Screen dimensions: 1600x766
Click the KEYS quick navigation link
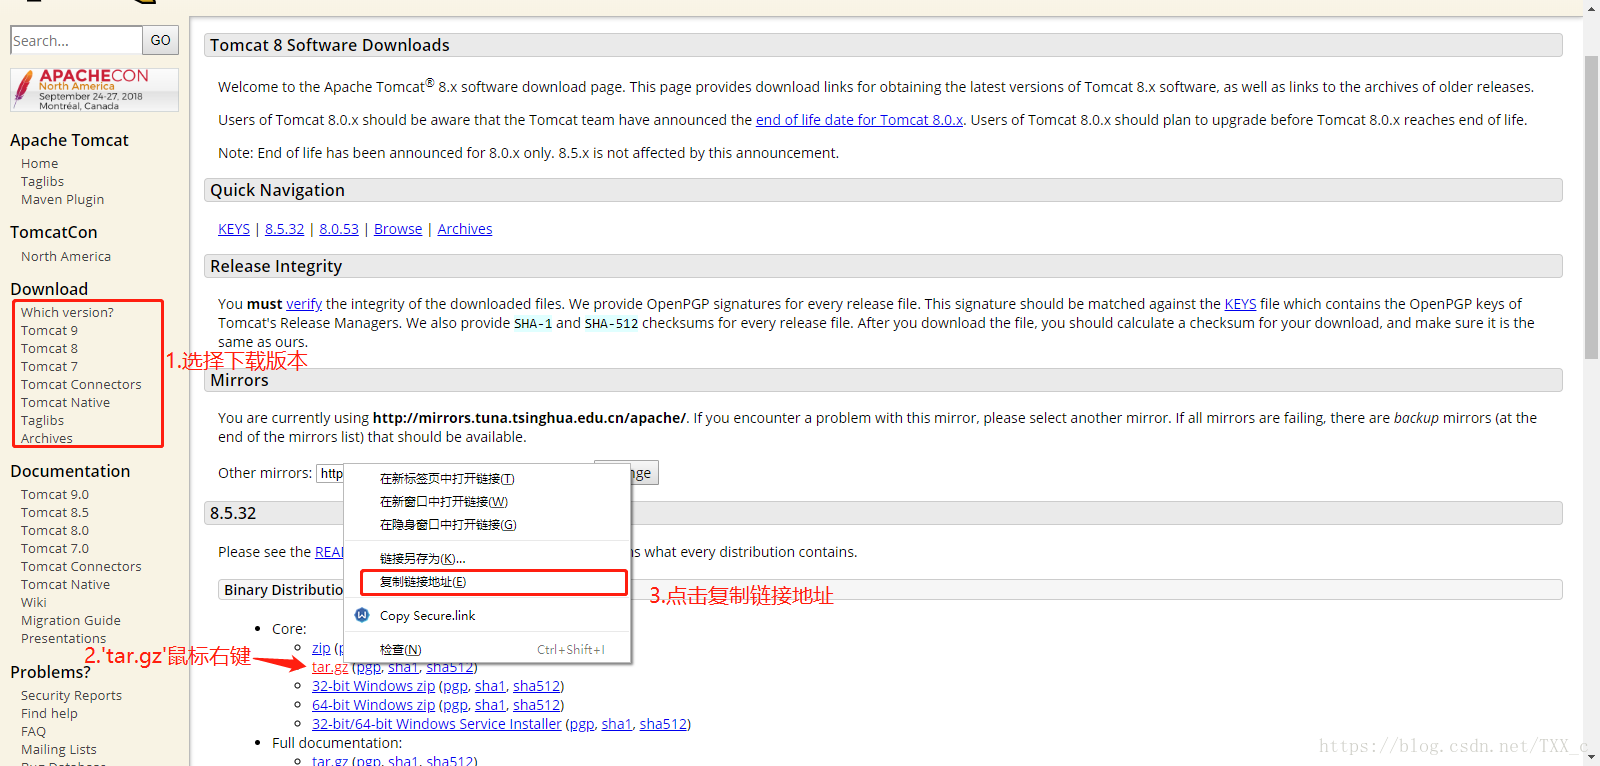234,229
